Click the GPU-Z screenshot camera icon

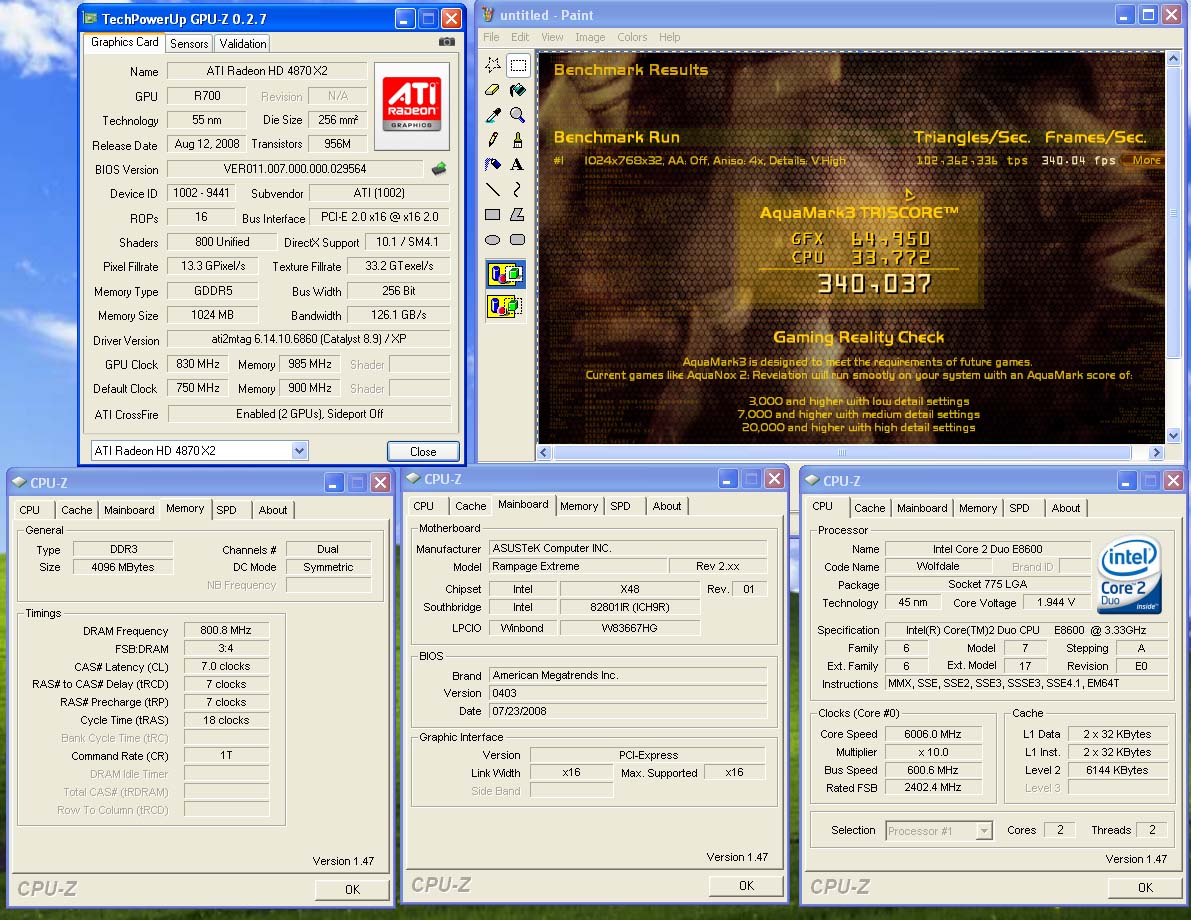tap(447, 42)
